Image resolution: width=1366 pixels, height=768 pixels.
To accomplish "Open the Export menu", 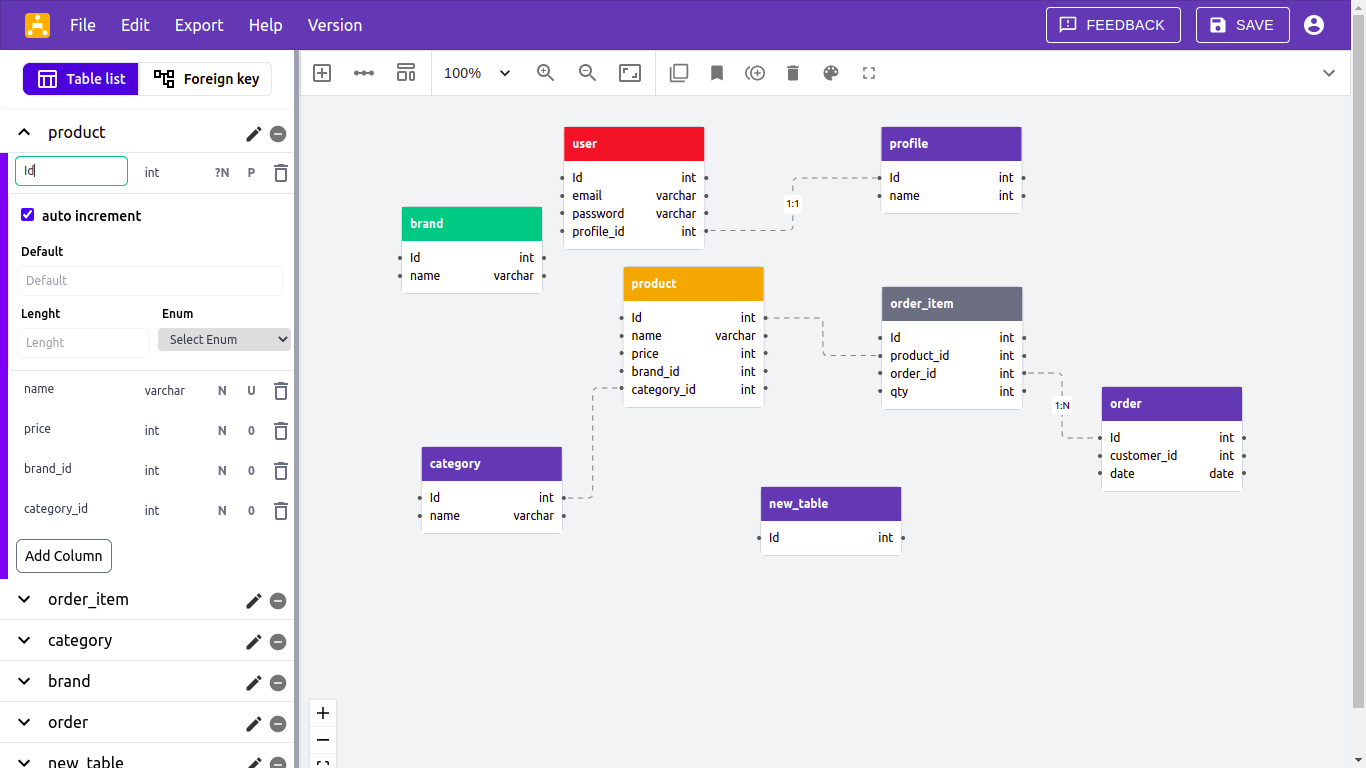I will point(199,25).
